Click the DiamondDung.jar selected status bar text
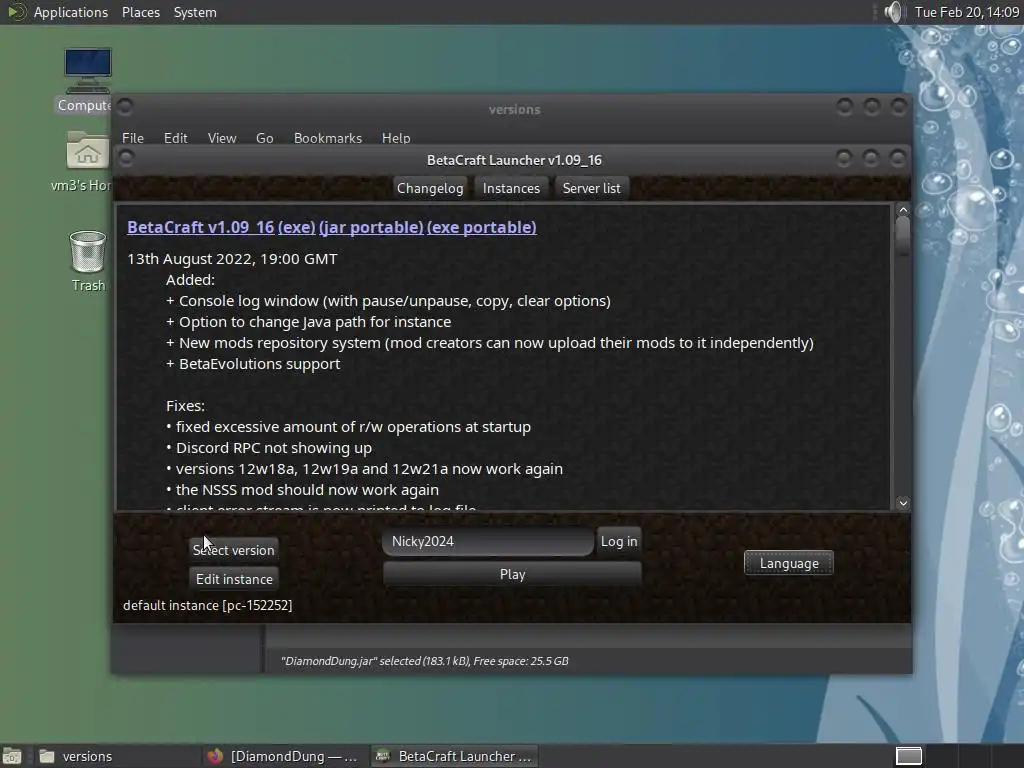 (424, 661)
